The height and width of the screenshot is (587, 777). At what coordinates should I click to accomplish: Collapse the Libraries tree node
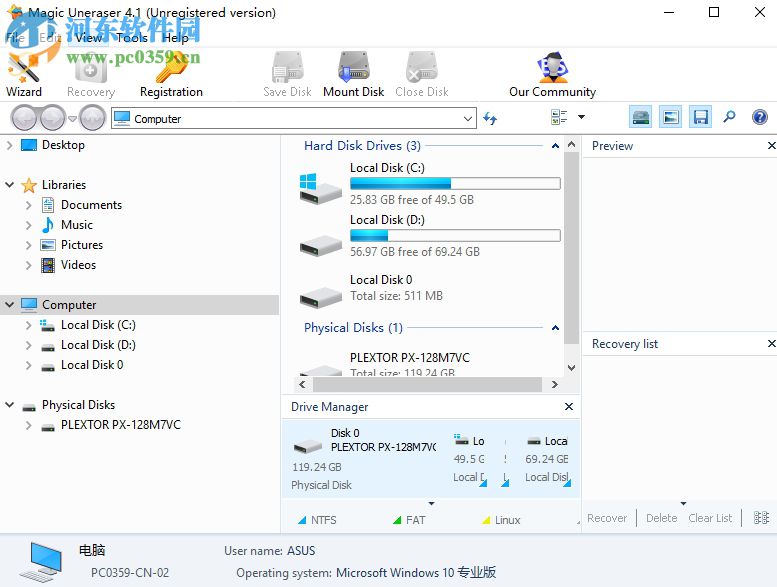pyautogui.click(x=9, y=185)
